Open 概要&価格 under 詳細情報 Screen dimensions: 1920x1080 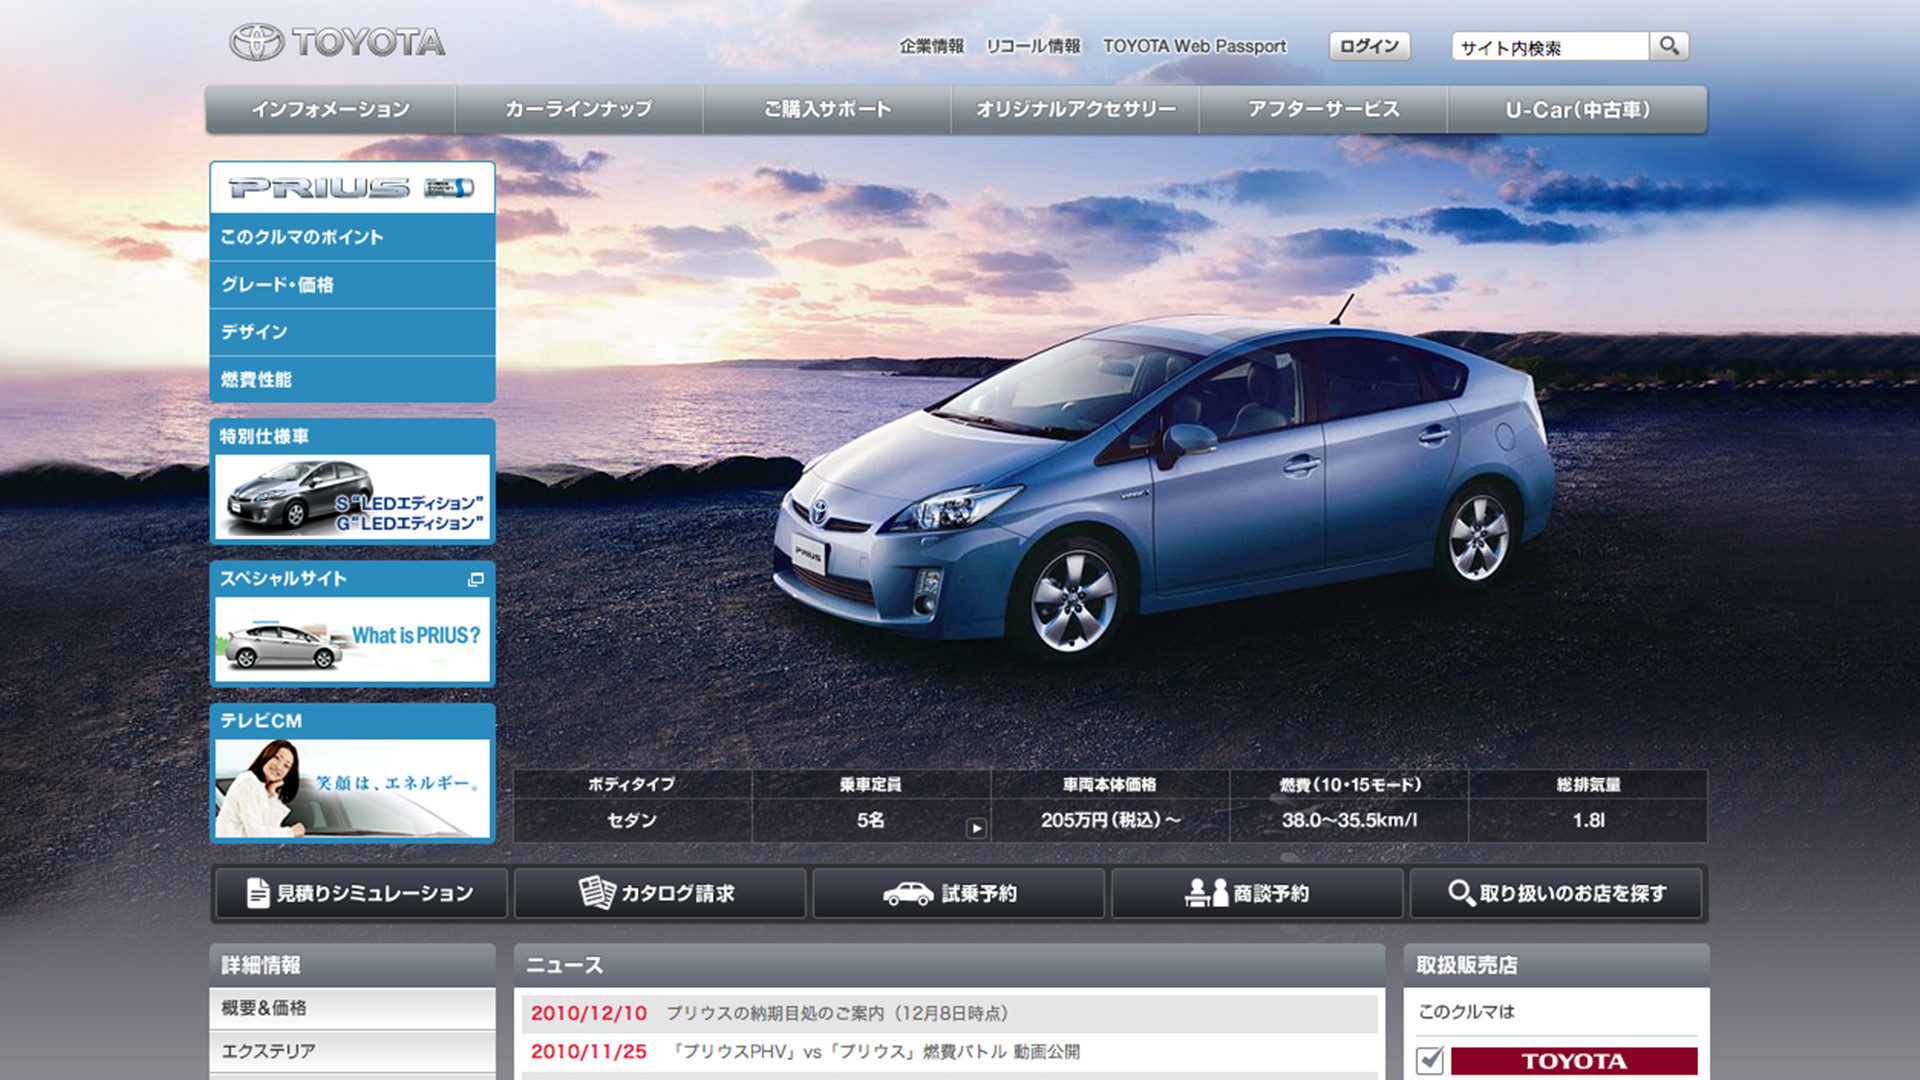tap(352, 1008)
